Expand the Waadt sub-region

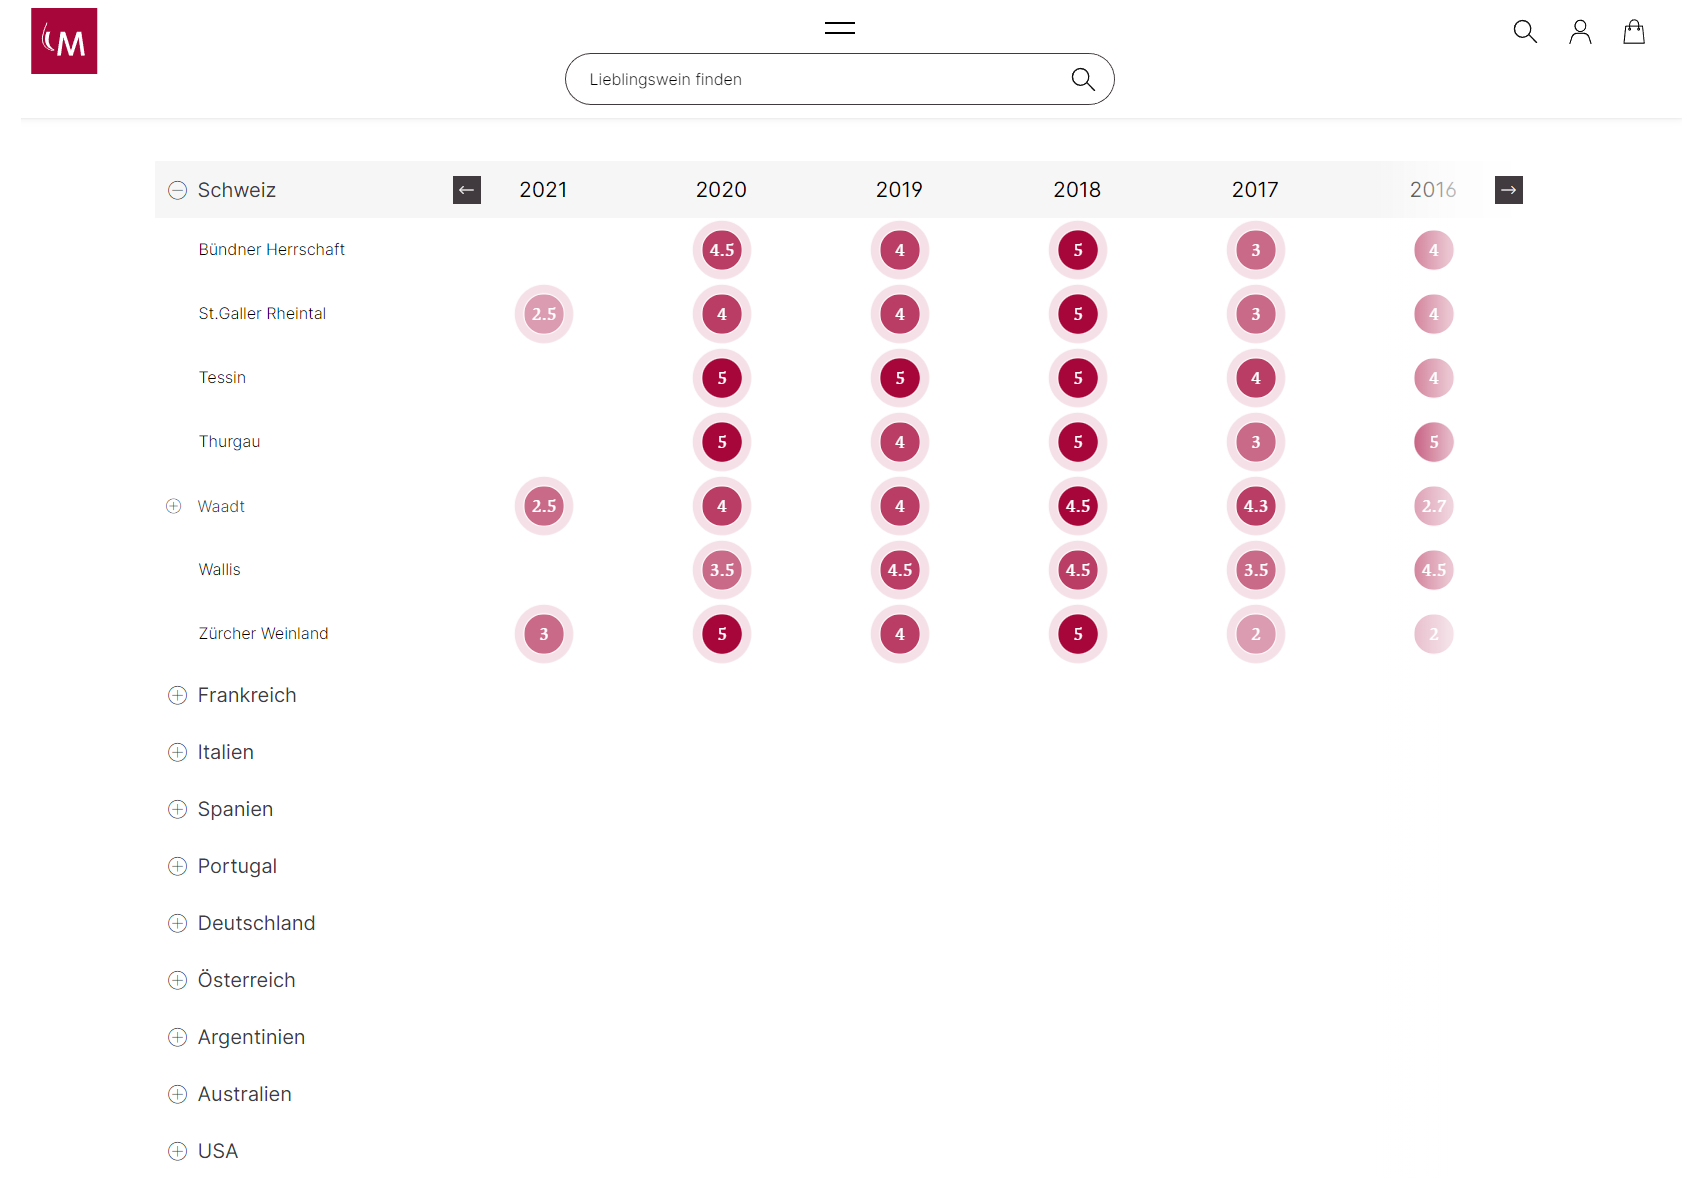pyautogui.click(x=174, y=506)
